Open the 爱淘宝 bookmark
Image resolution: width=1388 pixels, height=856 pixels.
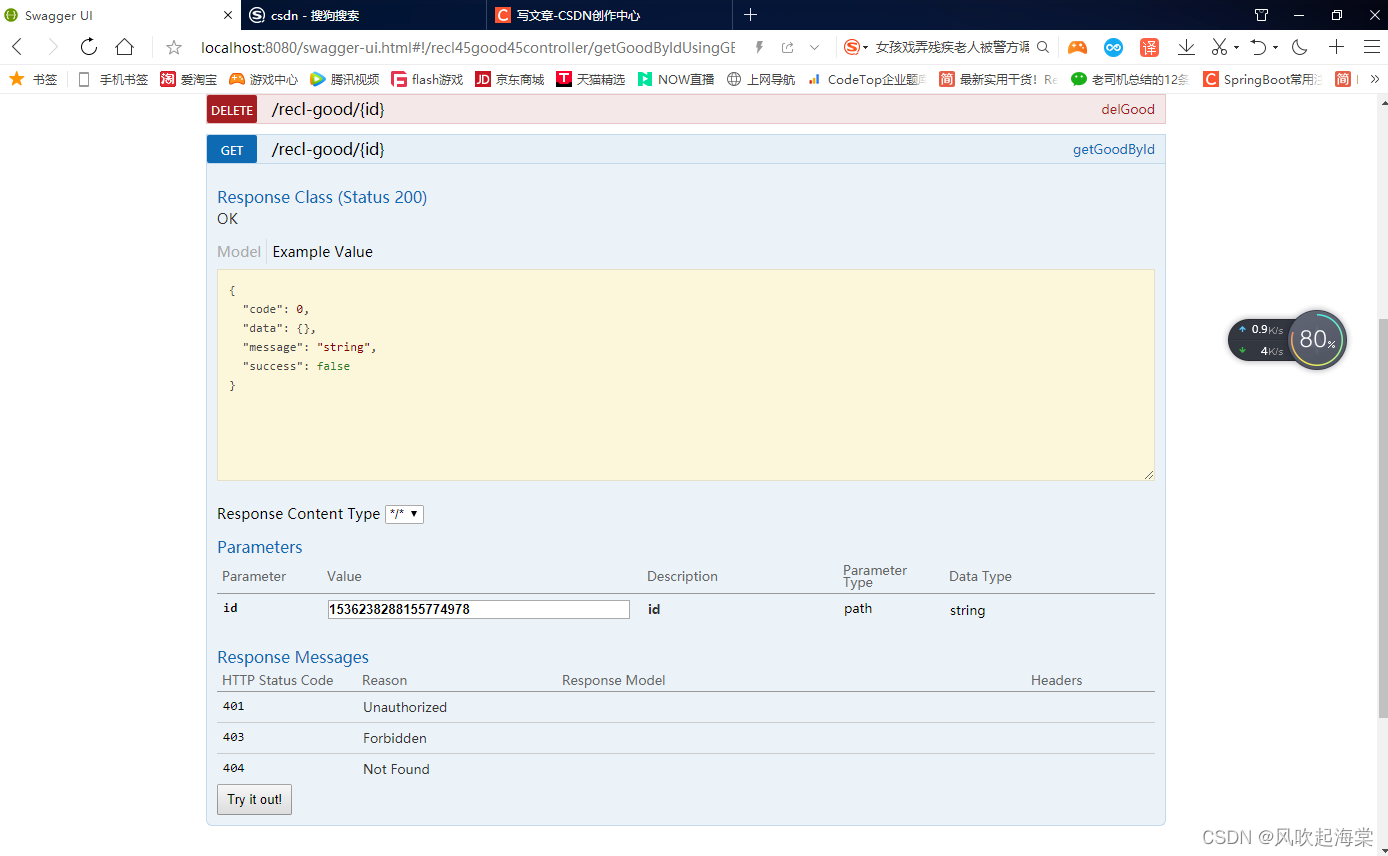click(x=188, y=79)
